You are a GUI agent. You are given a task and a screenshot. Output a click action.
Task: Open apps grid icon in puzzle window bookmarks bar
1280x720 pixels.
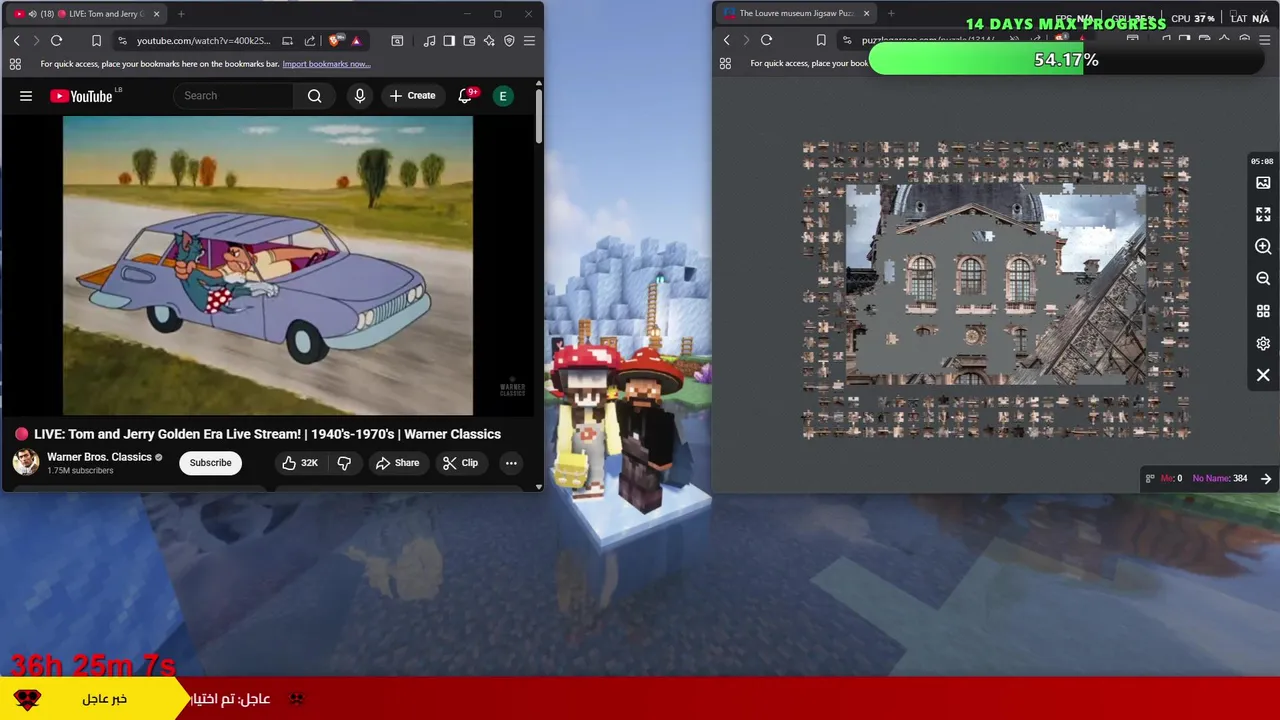(725, 63)
